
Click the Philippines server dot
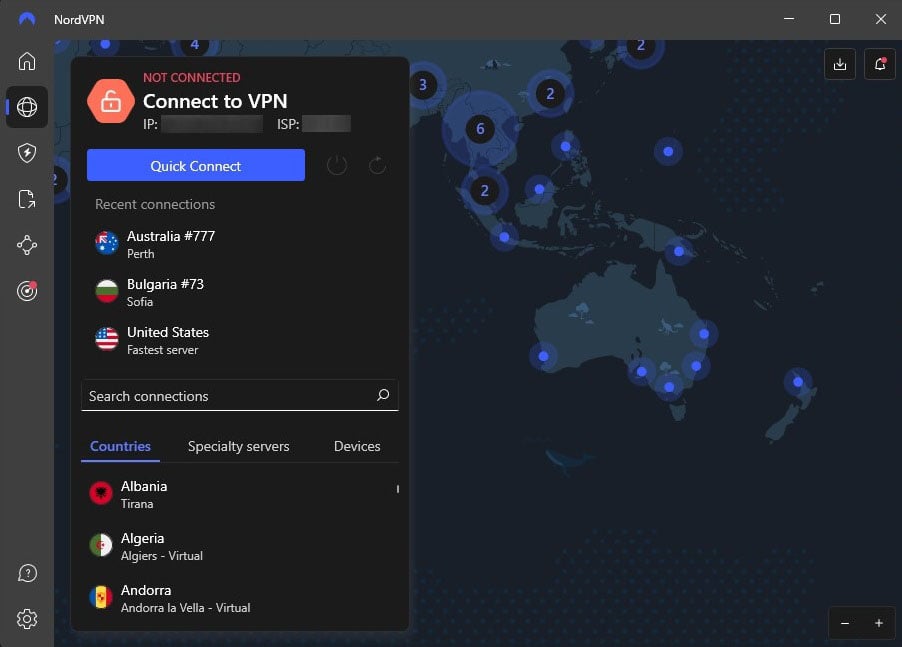[565, 147]
